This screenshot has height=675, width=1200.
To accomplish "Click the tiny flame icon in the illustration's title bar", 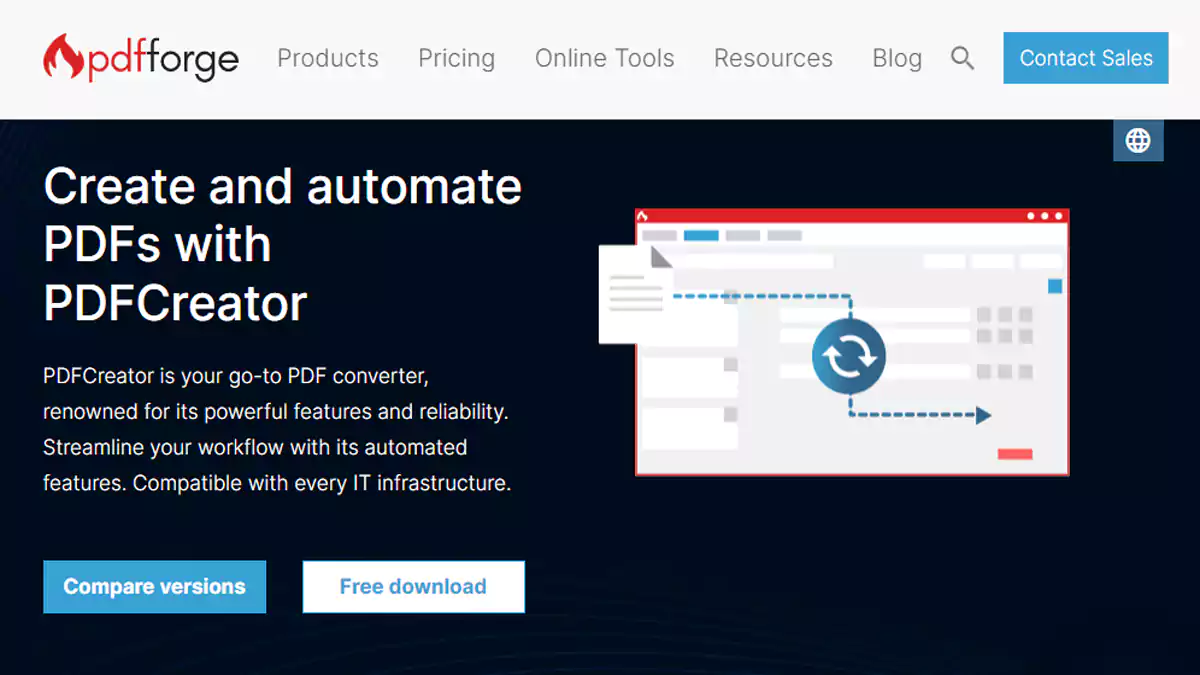I will coord(643,216).
